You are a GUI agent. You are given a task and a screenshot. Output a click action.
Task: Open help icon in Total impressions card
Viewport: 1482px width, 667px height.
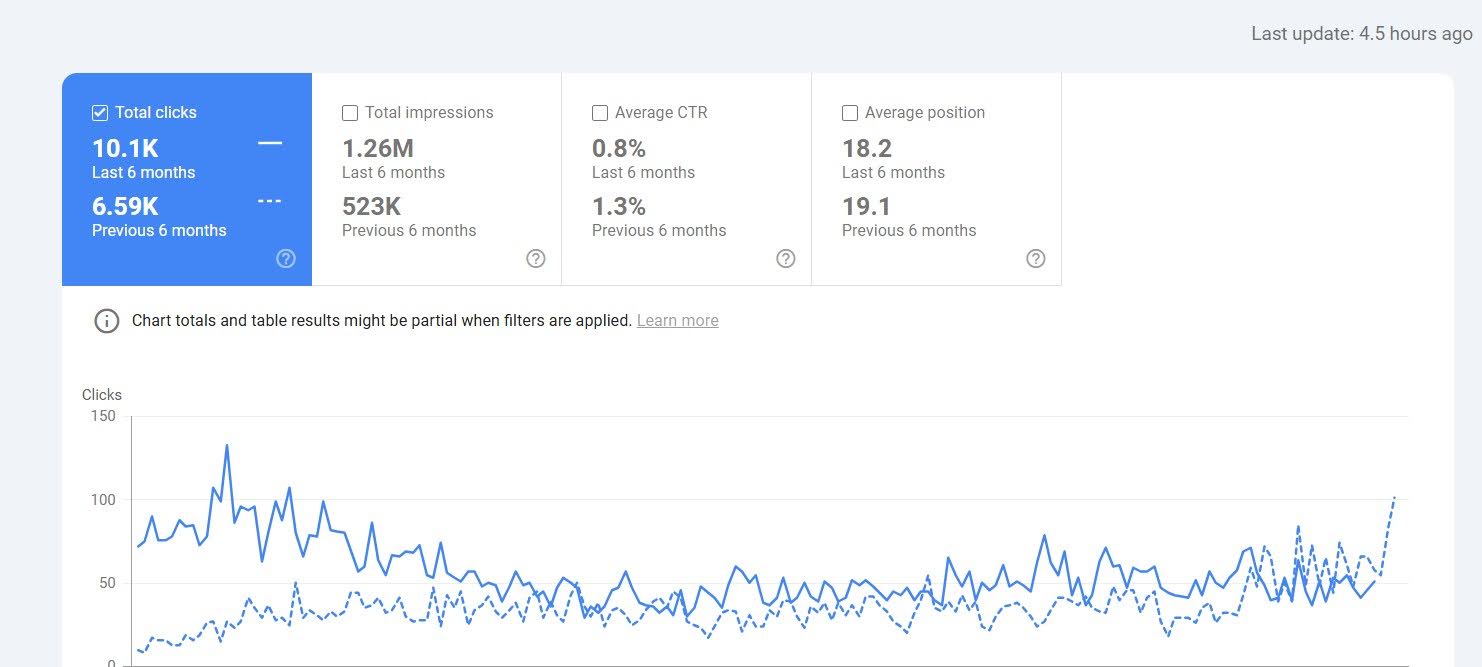536,259
